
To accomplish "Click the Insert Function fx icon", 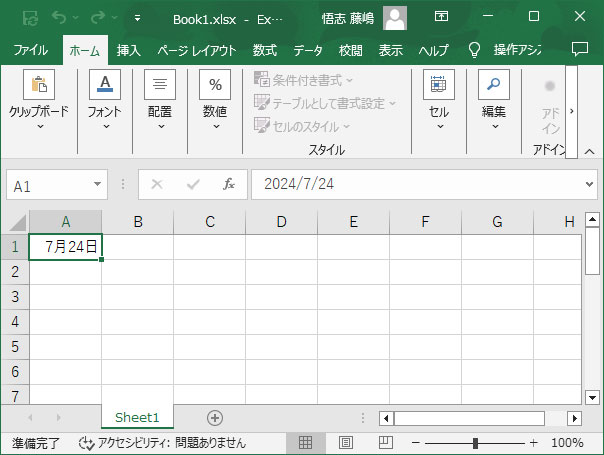I will coord(229,184).
